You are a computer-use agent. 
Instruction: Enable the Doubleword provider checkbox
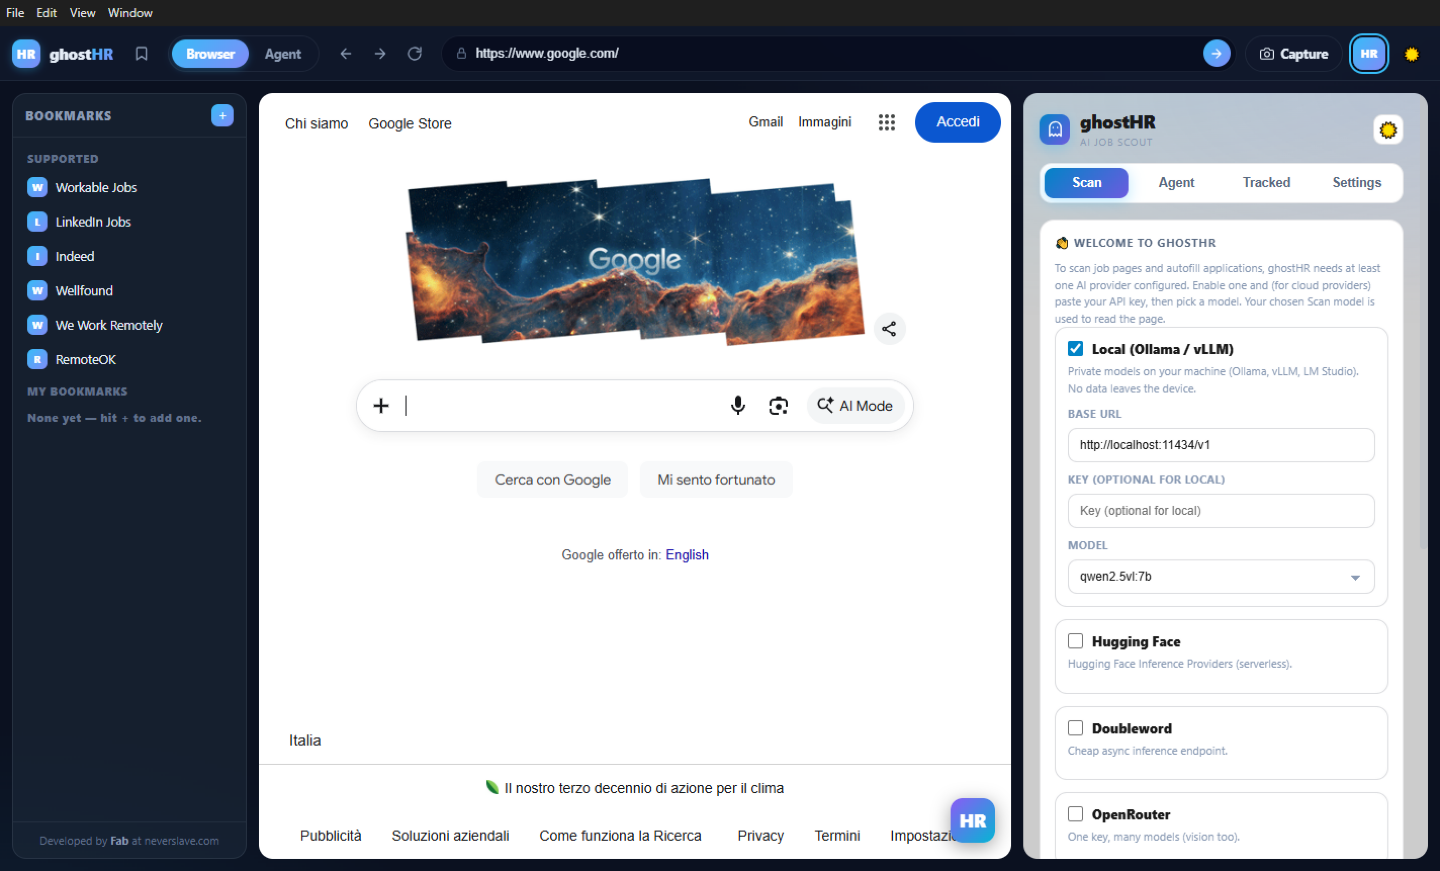click(x=1076, y=728)
